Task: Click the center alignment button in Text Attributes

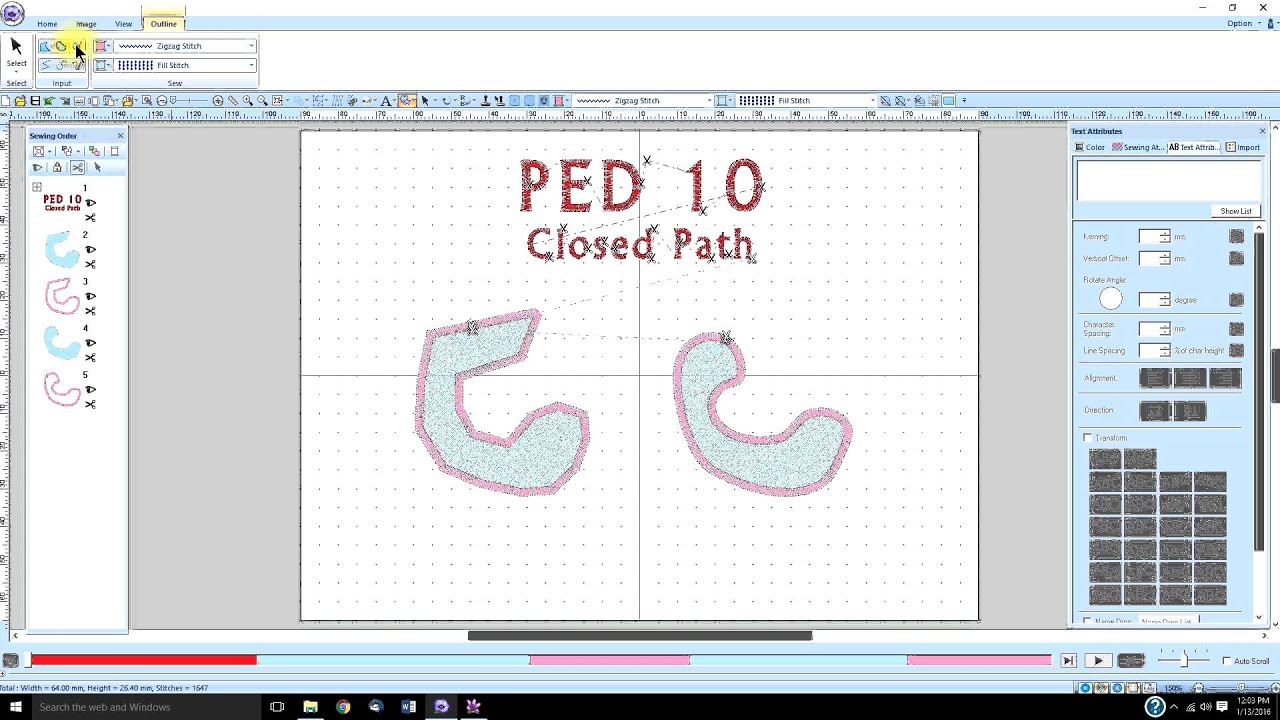Action: coord(1190,378)
